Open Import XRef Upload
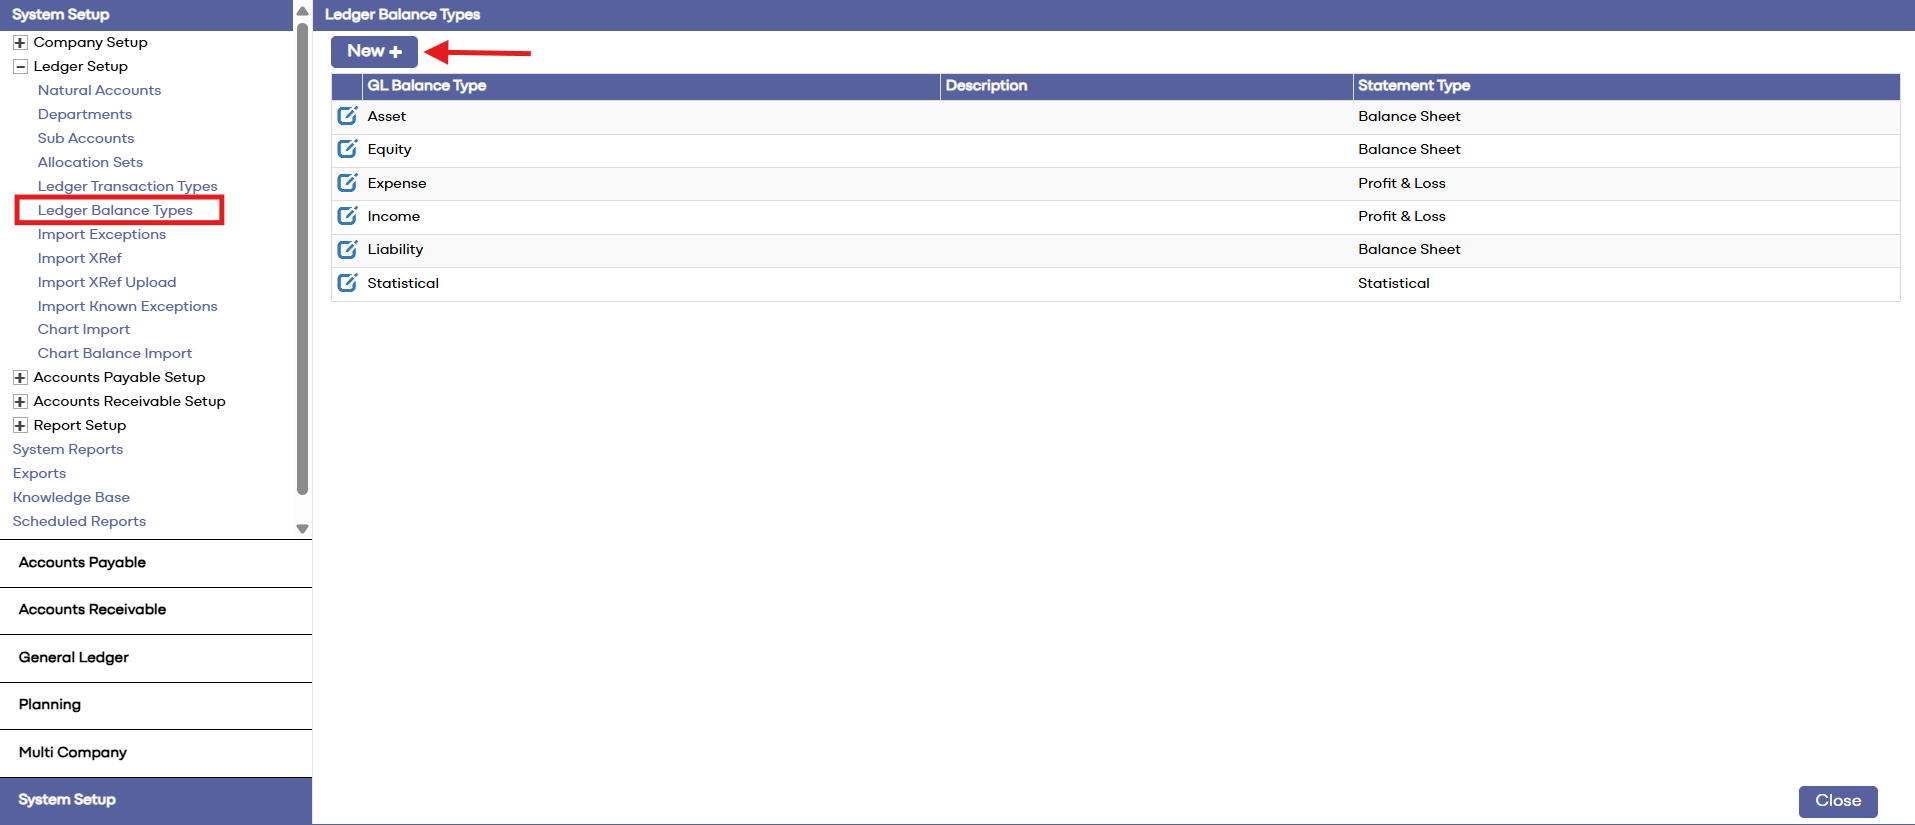The image size is (1915, 825). point(107,282)
